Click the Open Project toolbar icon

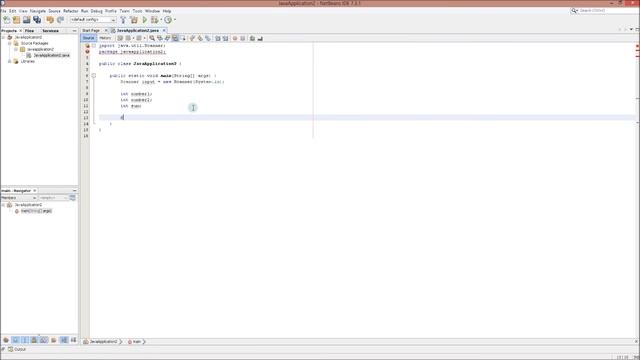[x=27, y=20]
